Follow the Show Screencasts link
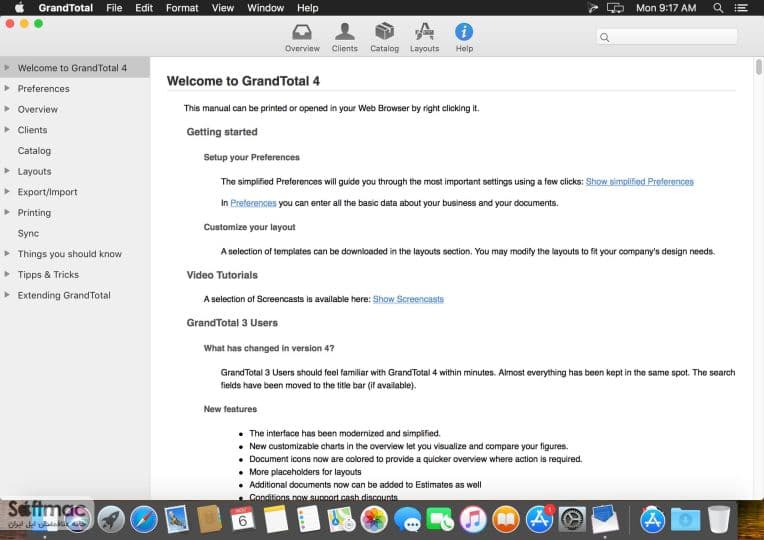The image size is (764, 540). 408,299
